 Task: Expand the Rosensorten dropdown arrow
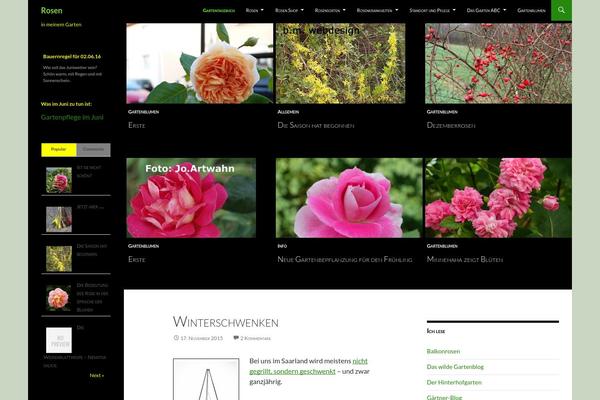344,10
